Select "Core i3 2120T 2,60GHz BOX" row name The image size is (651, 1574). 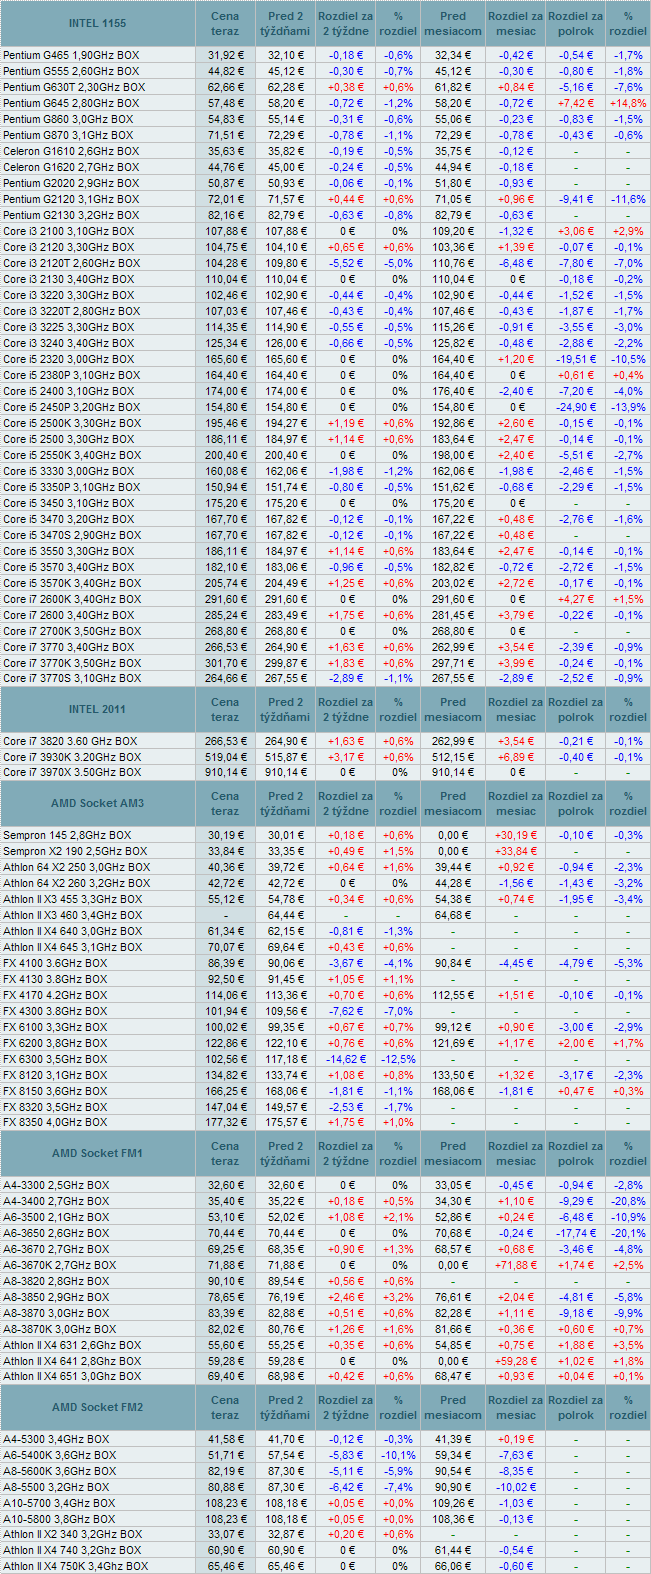click(x=73, y=263)
